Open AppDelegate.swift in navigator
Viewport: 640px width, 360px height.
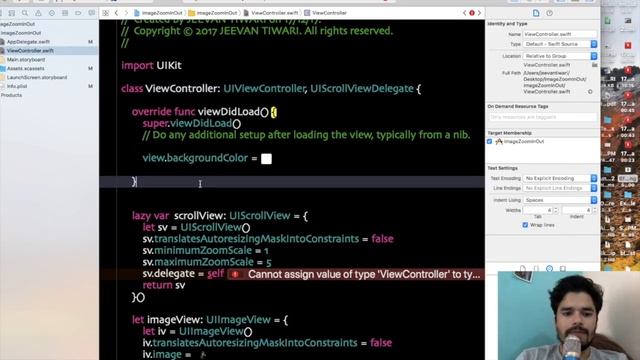pos(28,42)
